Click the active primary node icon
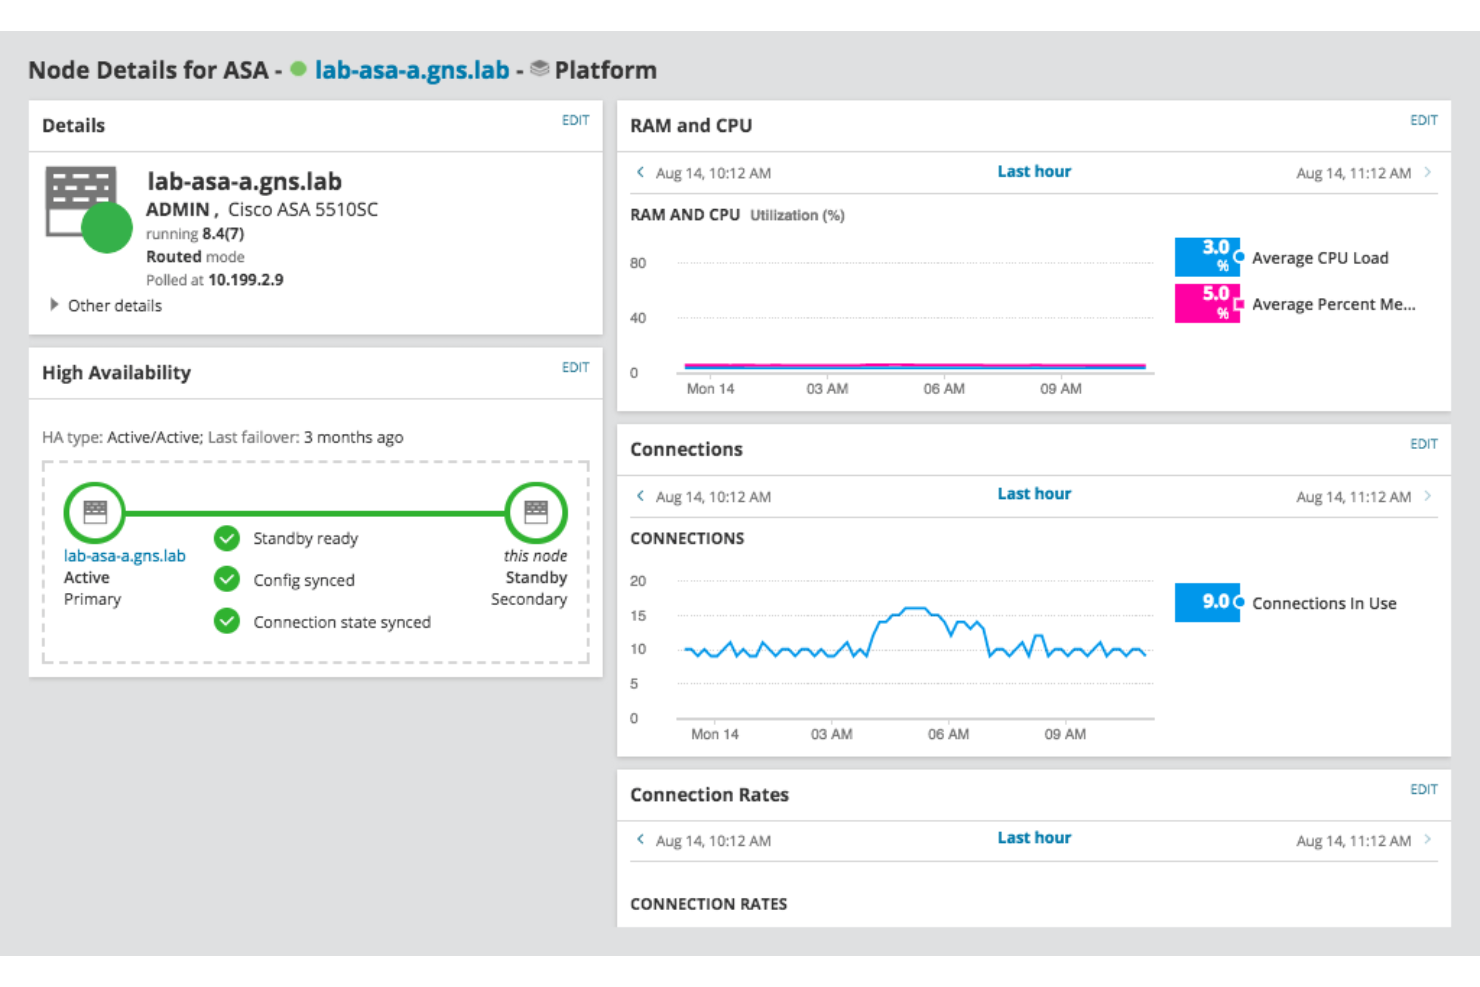Viewport: 1480px width, 987px height. (95, 512)
